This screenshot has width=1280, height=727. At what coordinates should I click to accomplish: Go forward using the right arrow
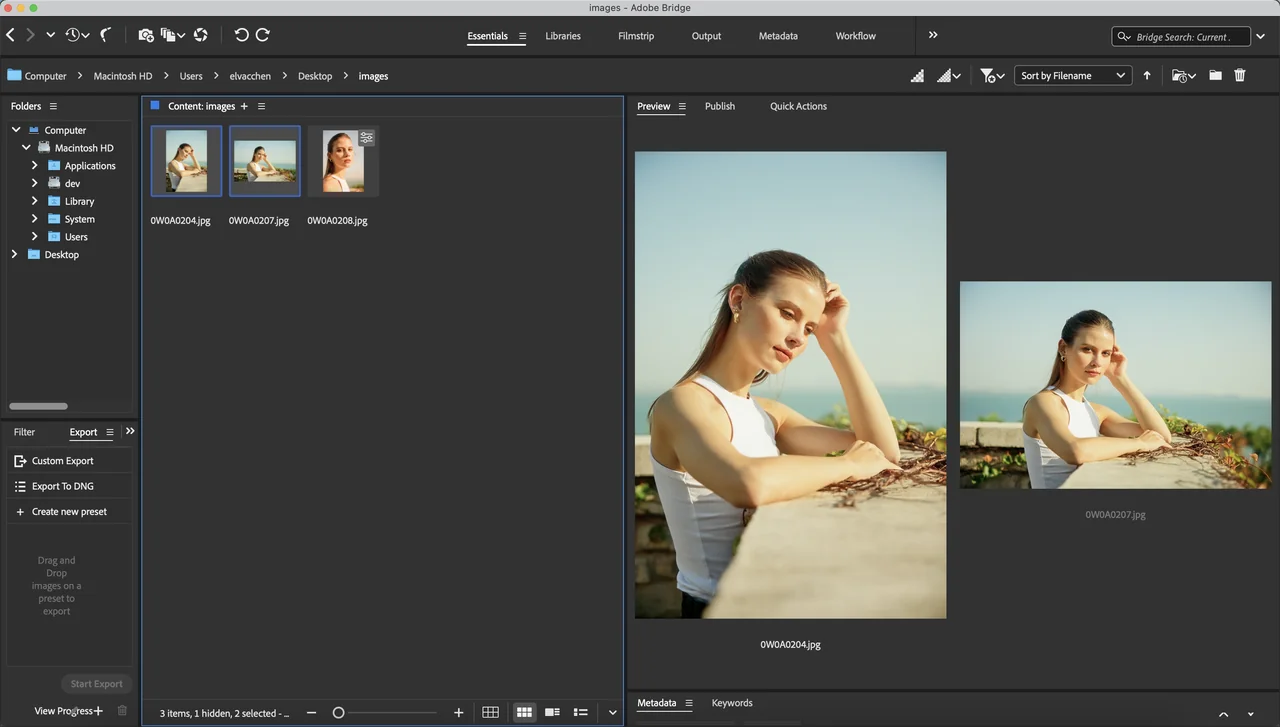[30, 35]
